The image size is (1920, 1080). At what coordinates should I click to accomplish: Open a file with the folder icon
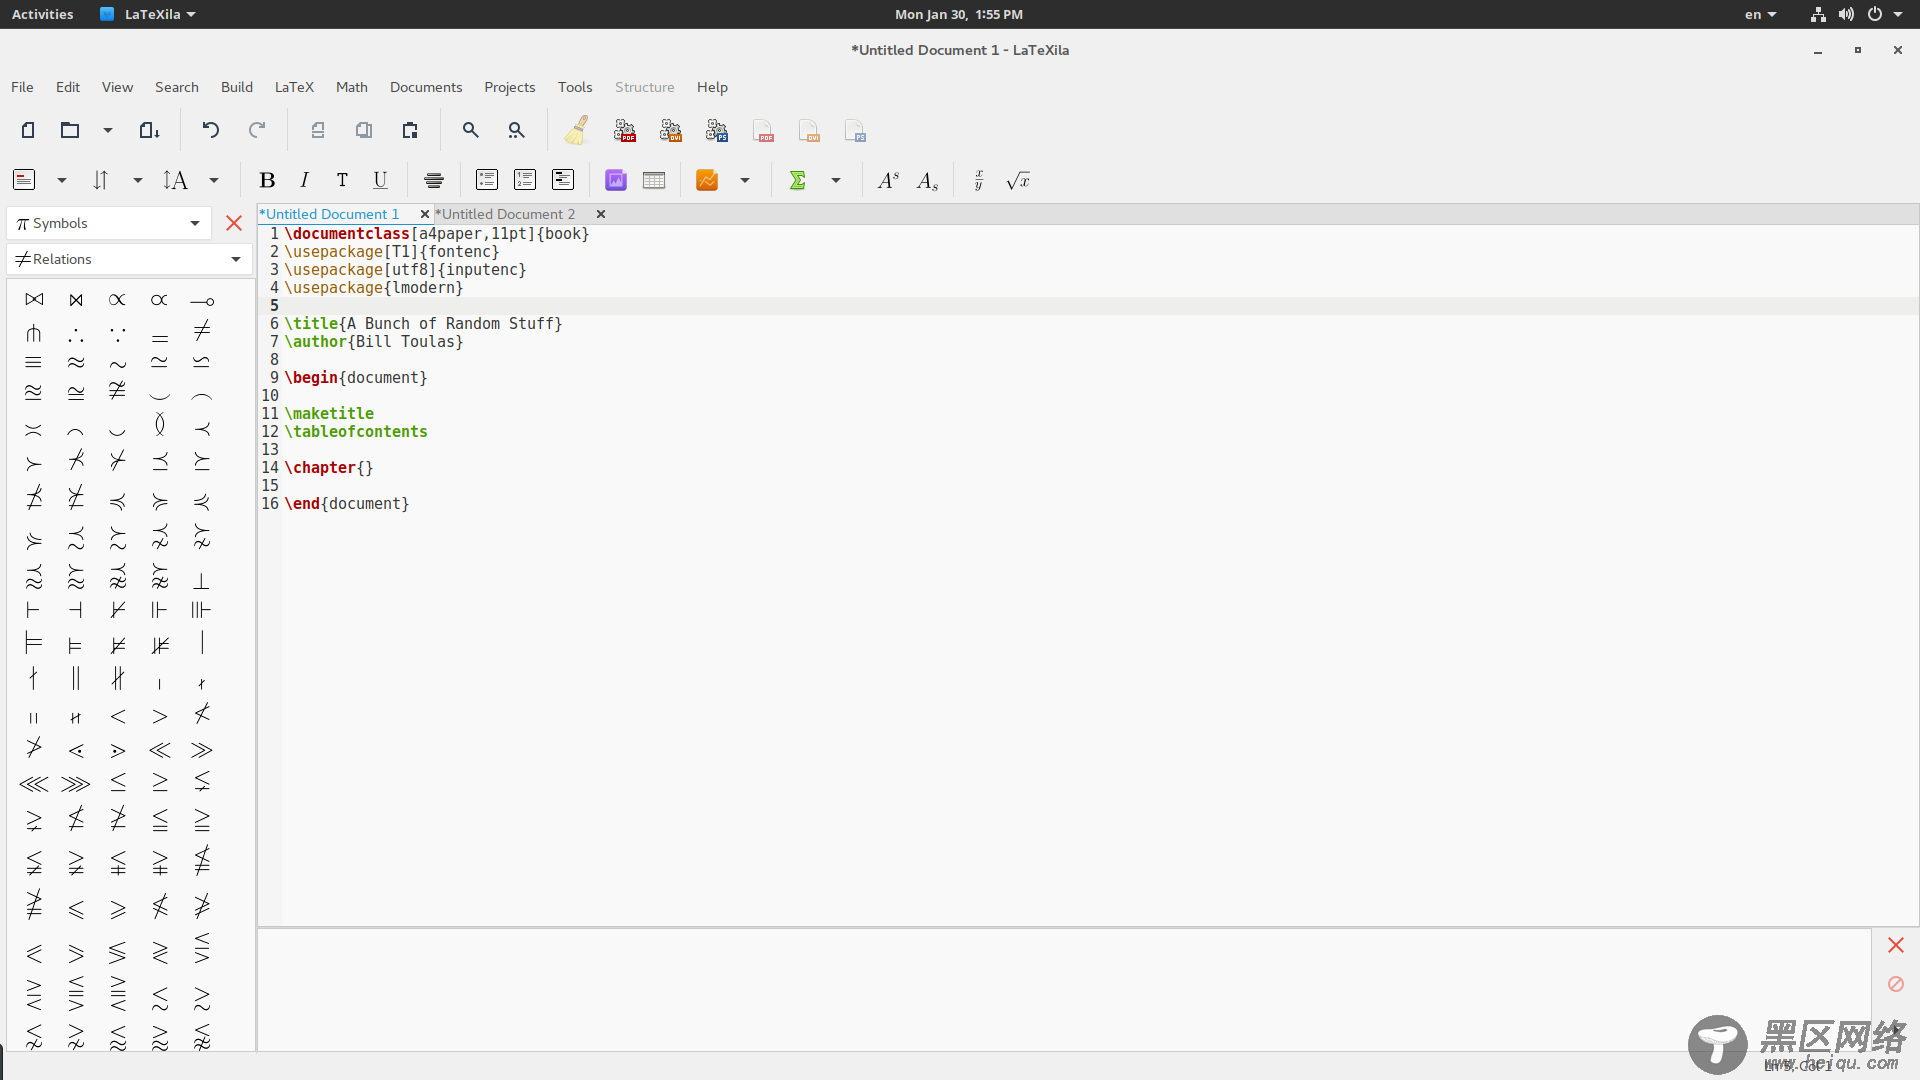[x=69, y=130]
